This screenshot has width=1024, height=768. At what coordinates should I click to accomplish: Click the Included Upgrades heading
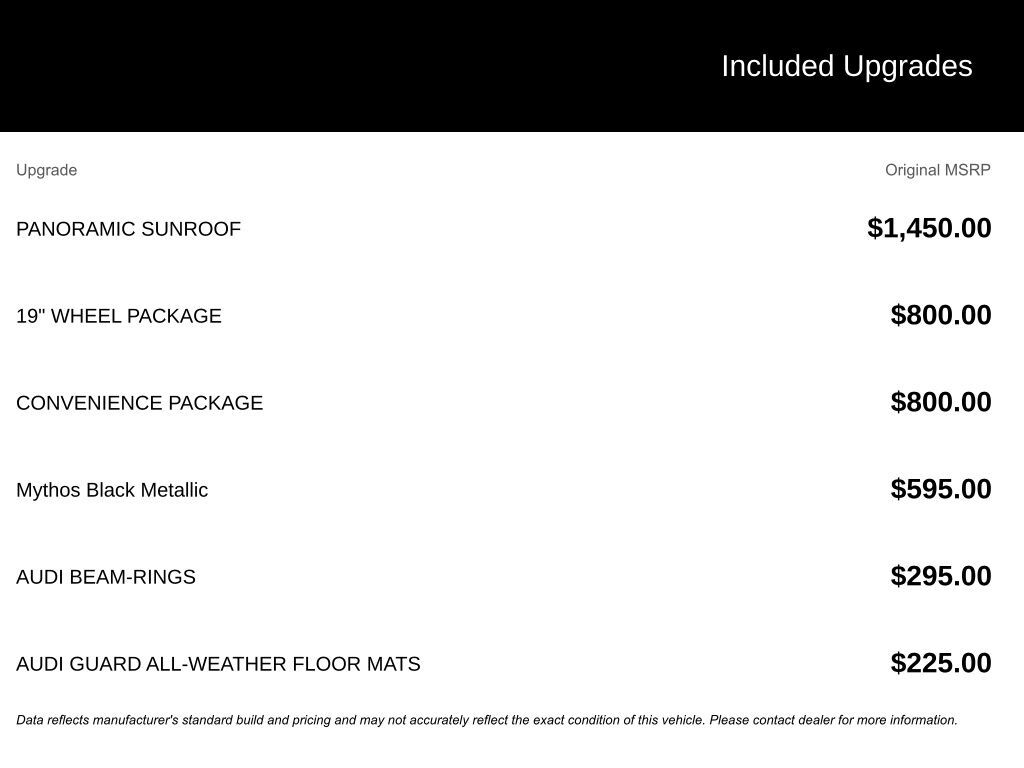click(846, 66)
